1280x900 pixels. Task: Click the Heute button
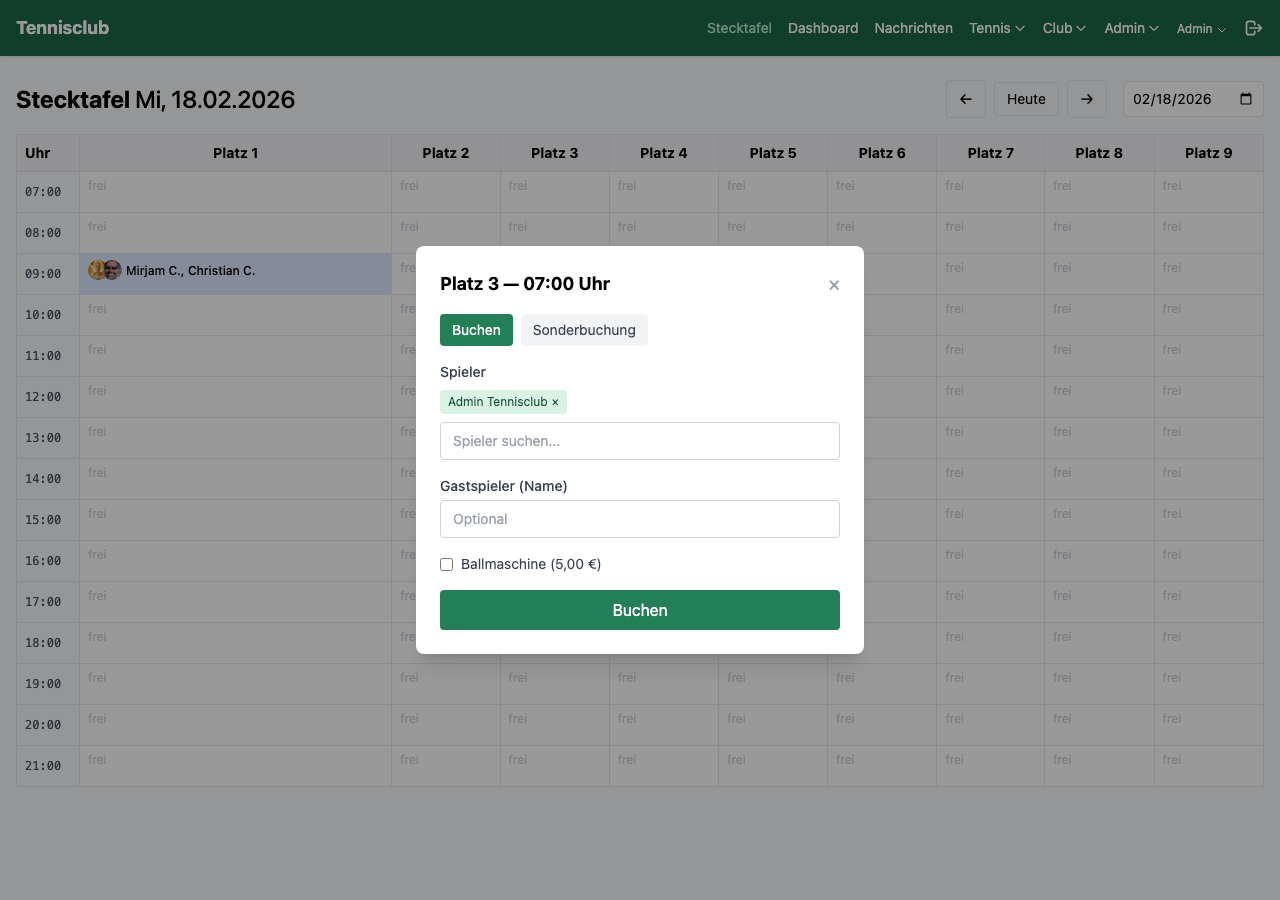click(x=1026, y=99)
